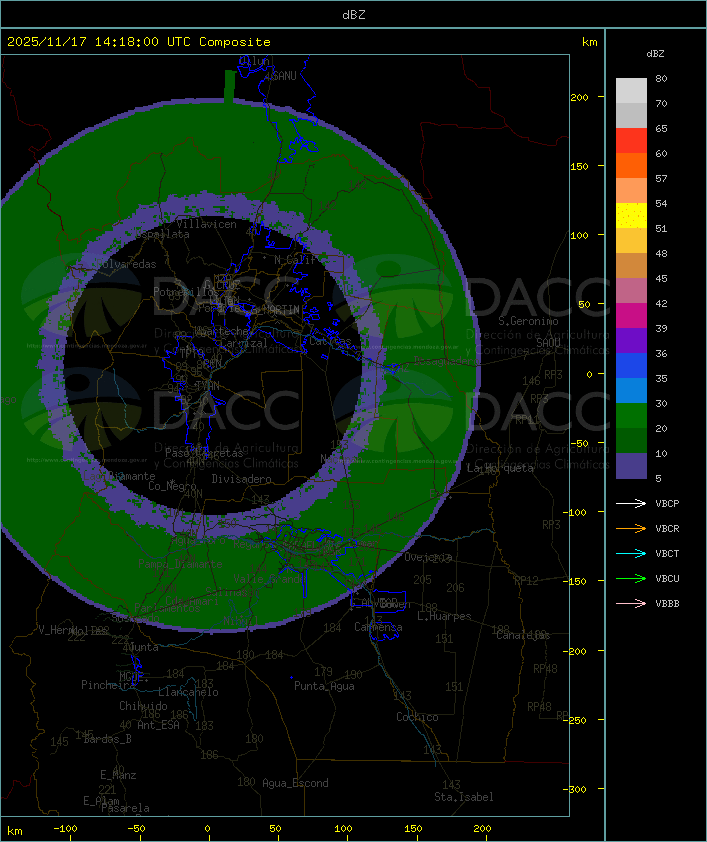Screen dimensions: 707x842
Task: Select the light blue 30-35 dBZ swatch
Action: click(x=631, y=390)
